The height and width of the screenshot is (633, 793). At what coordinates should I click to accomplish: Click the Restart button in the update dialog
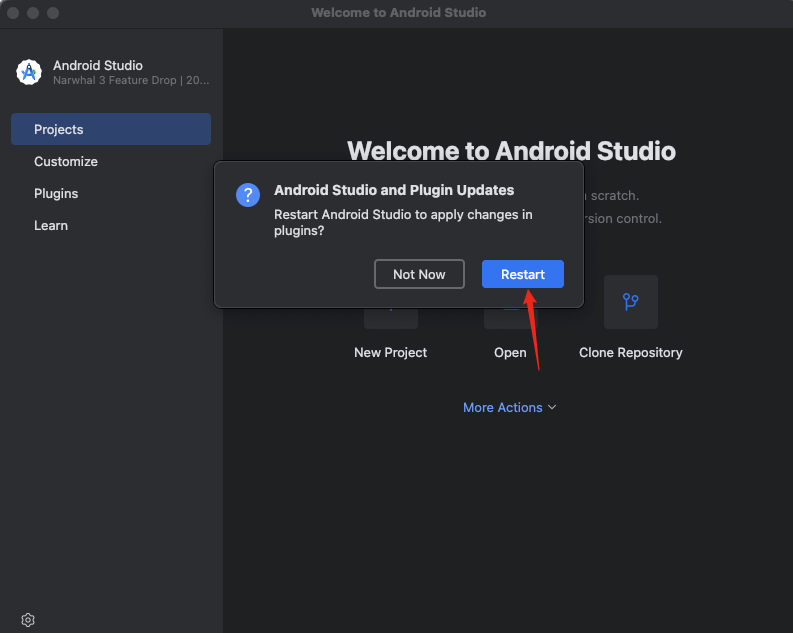click(x=522, y=274)
